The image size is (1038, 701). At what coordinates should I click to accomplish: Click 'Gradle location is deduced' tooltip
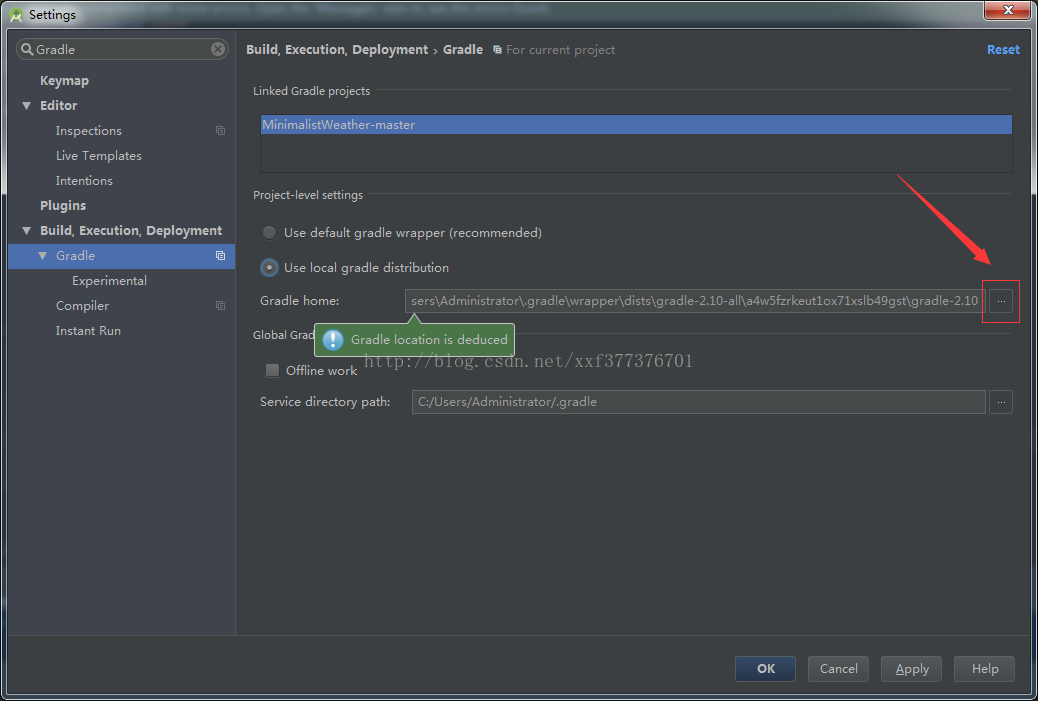click(414, 340)
